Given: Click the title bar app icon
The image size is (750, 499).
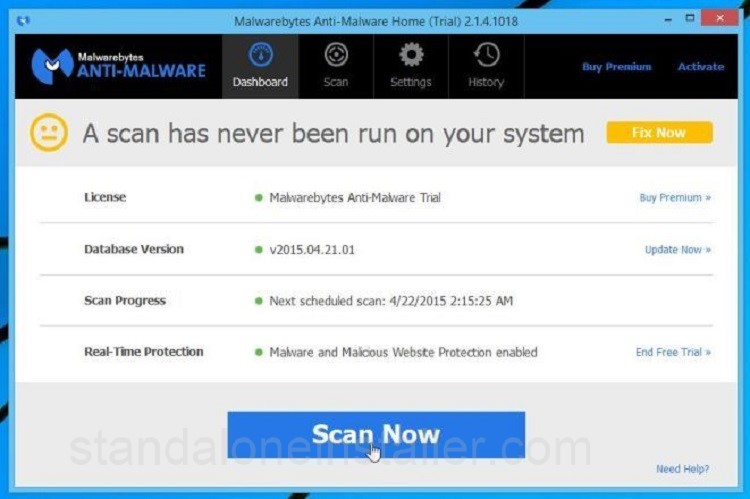Looking at the screenshot, I should tap(23, 21).
